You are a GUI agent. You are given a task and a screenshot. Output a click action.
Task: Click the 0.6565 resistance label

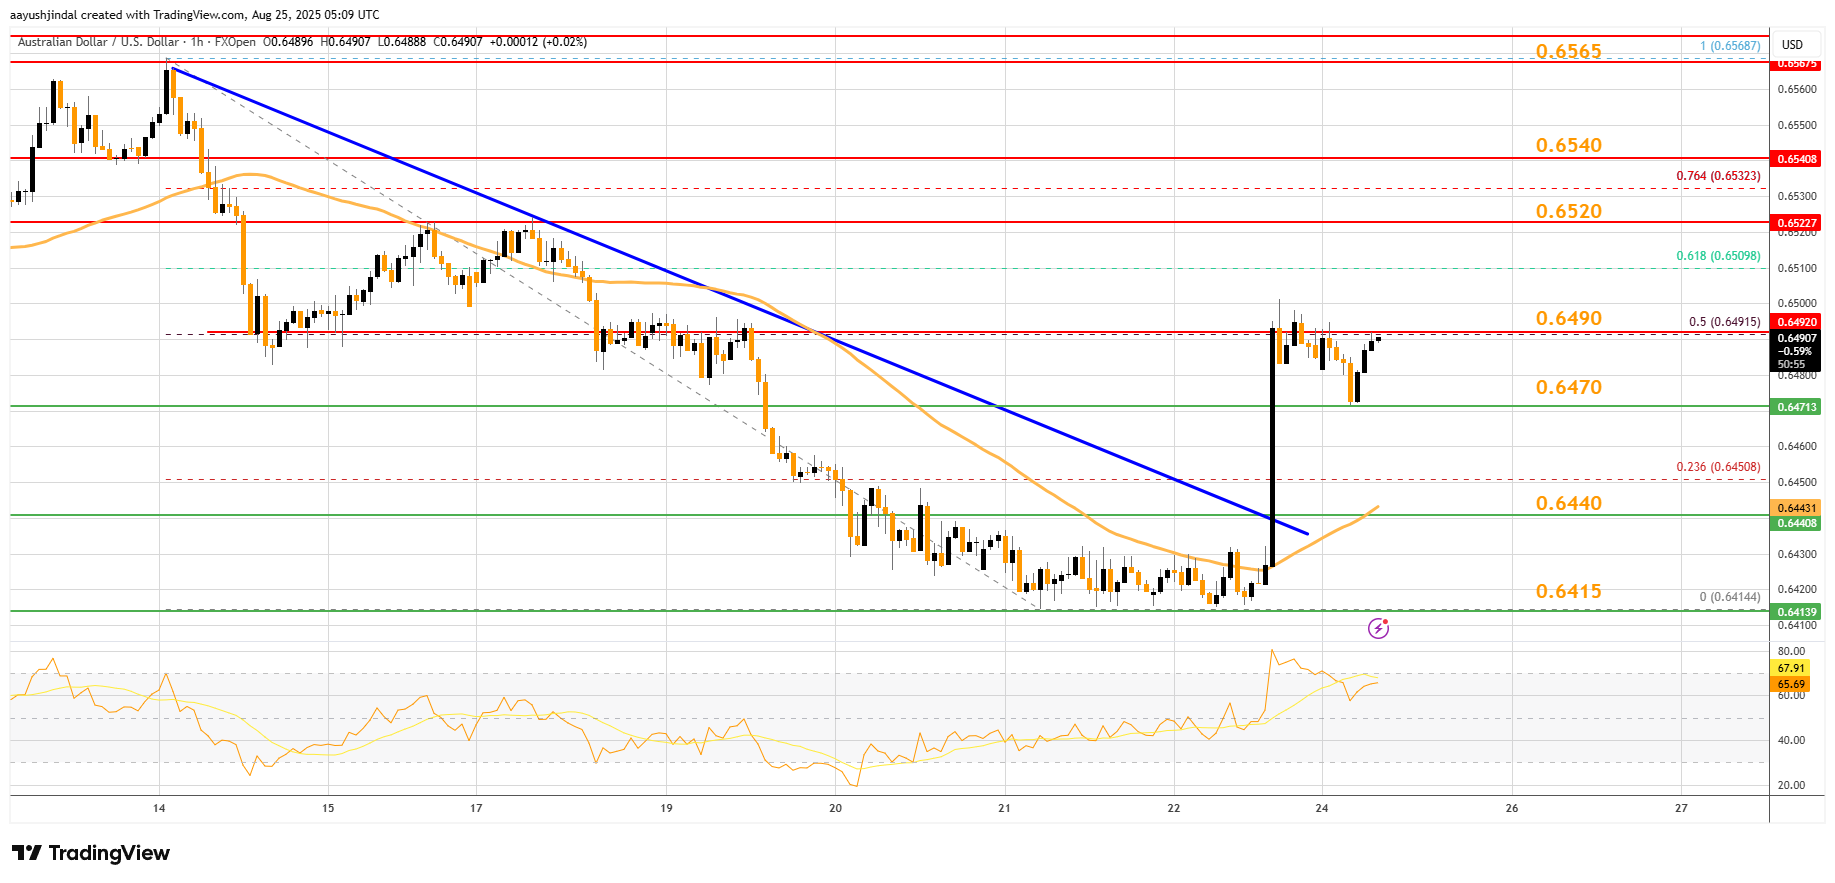tap(1568, 51)
